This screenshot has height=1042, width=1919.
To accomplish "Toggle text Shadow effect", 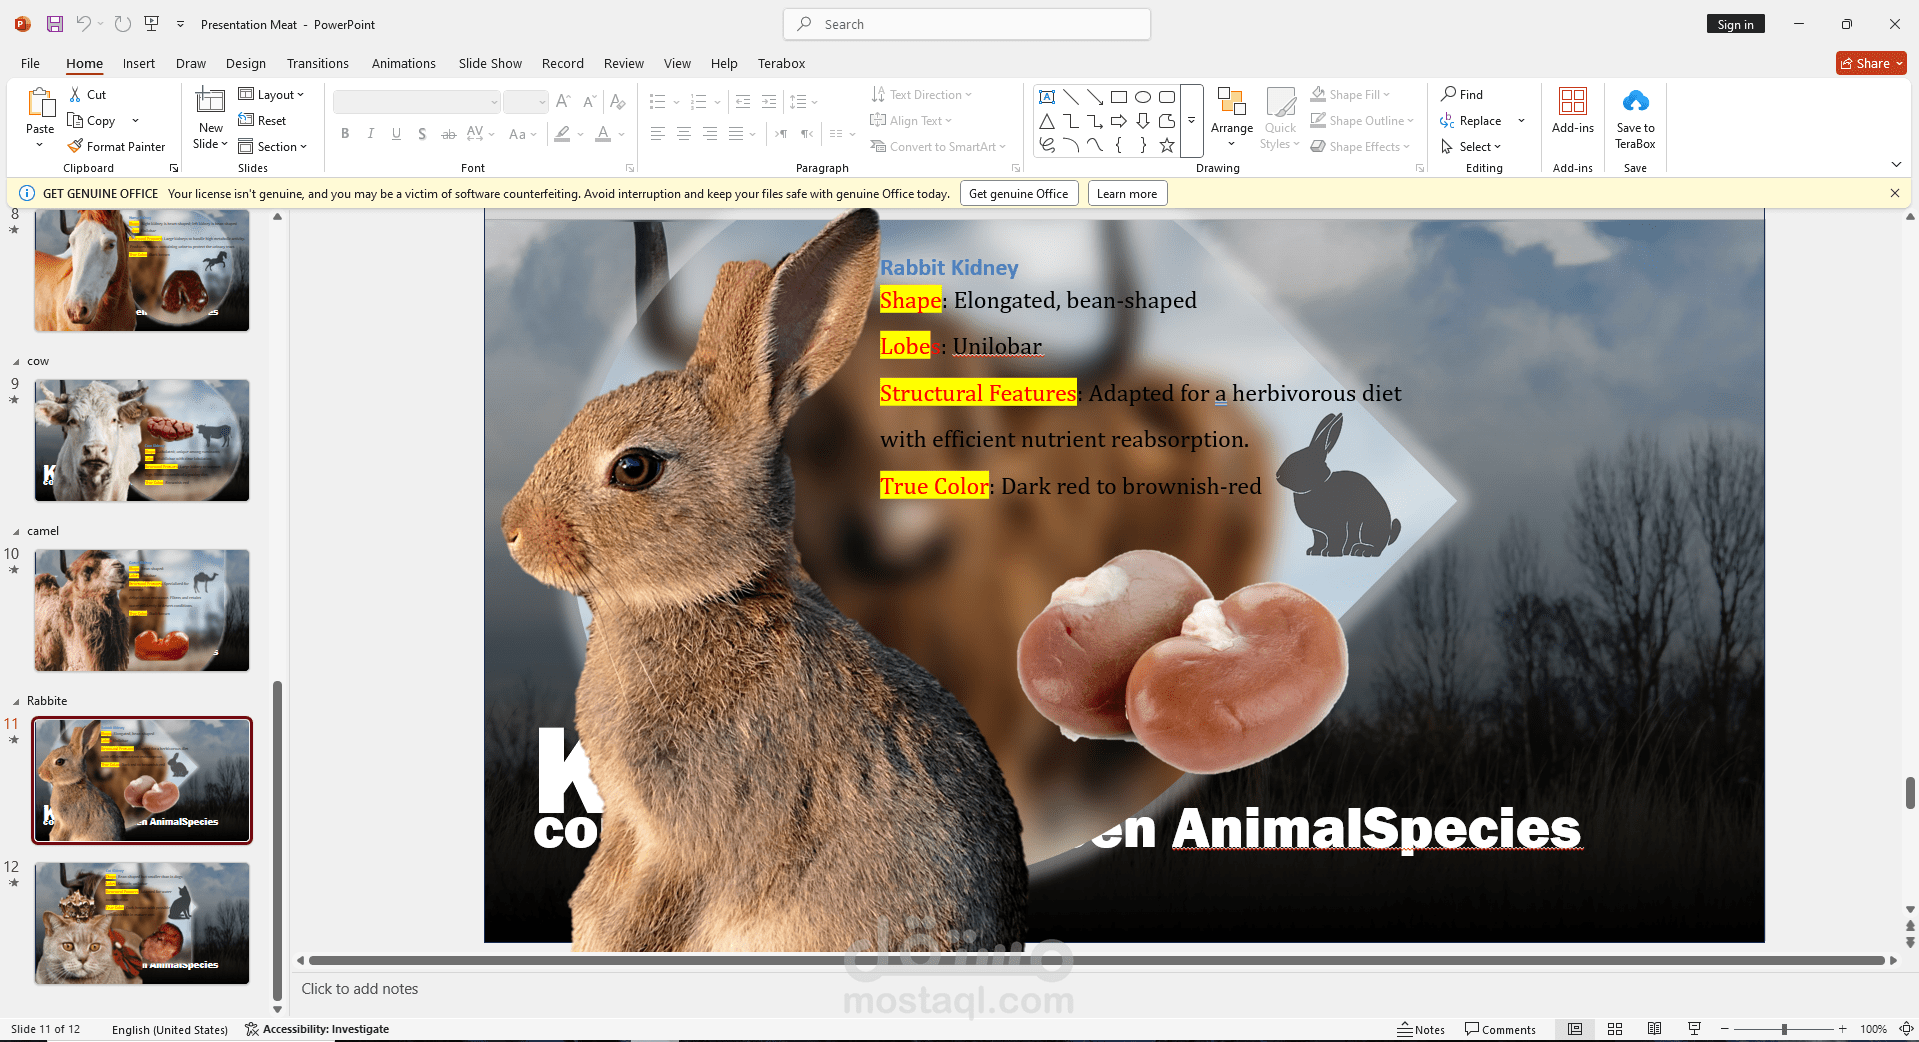I will point(422,133).
